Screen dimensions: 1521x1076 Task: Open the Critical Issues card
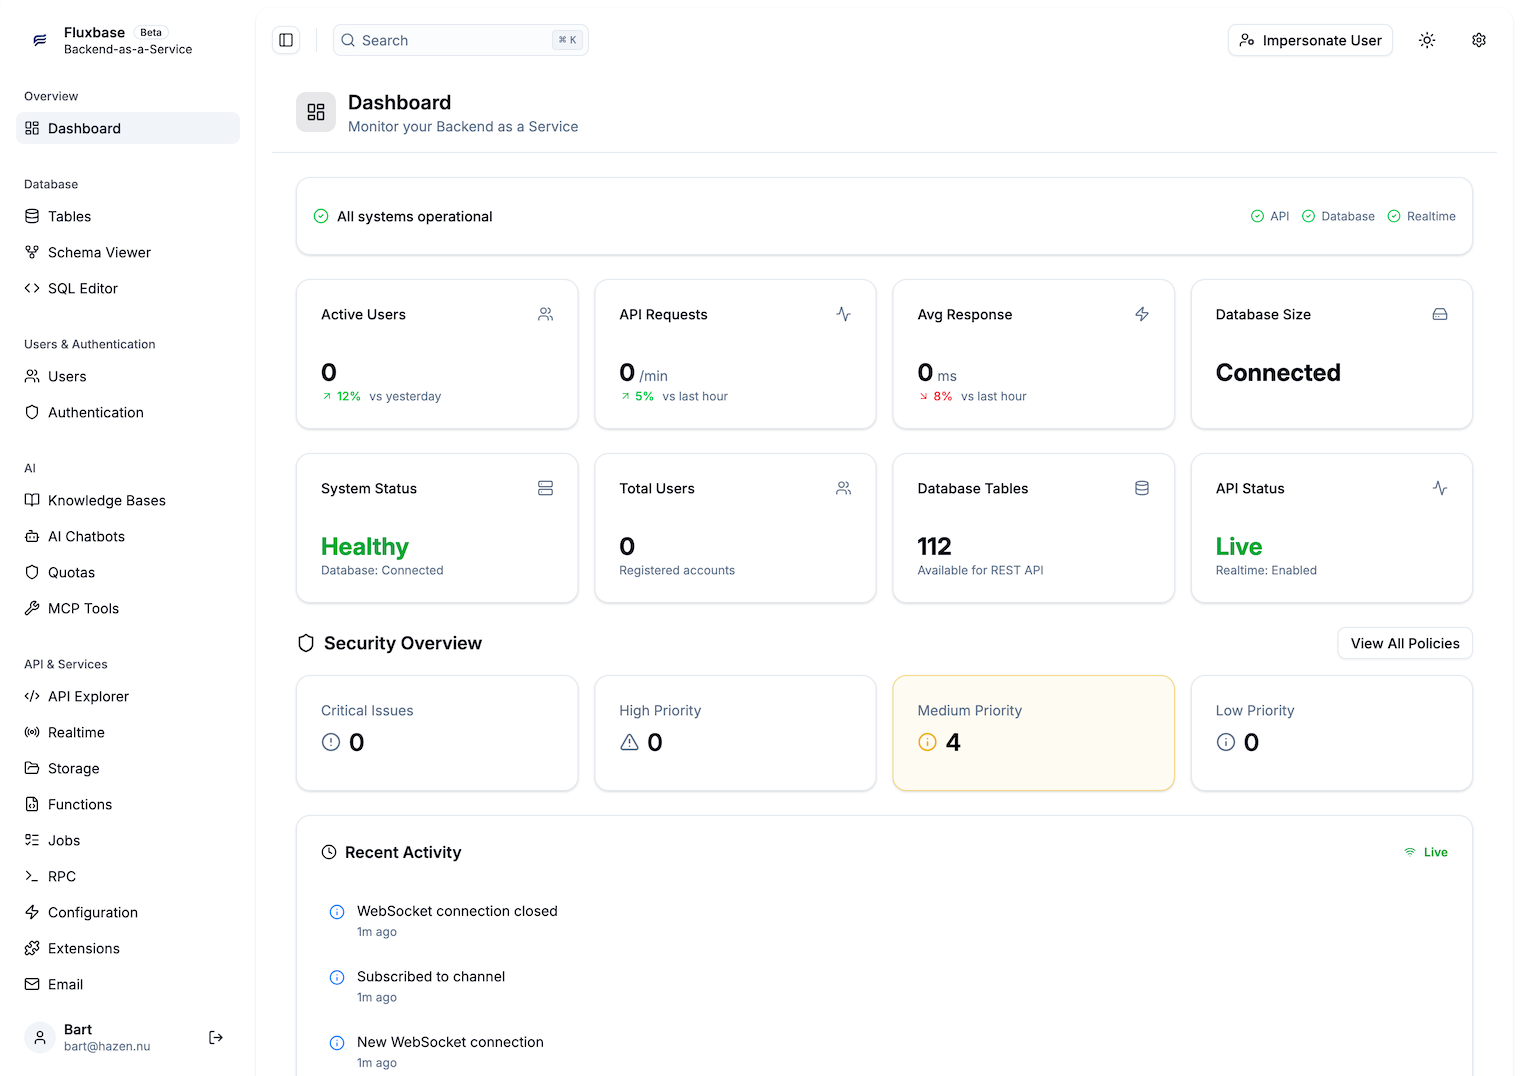pos(437,733)
